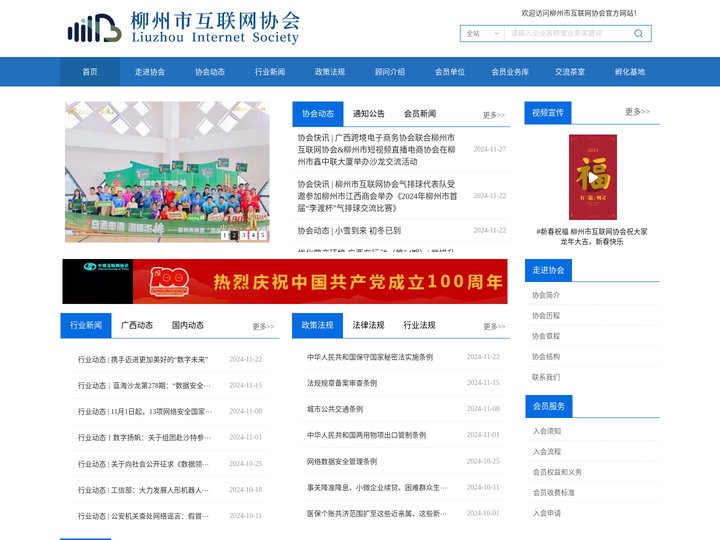This screenshot has height=540, width=720.
Task: Select carousel slide indicator 4
Action: click(x=253, y=235)
